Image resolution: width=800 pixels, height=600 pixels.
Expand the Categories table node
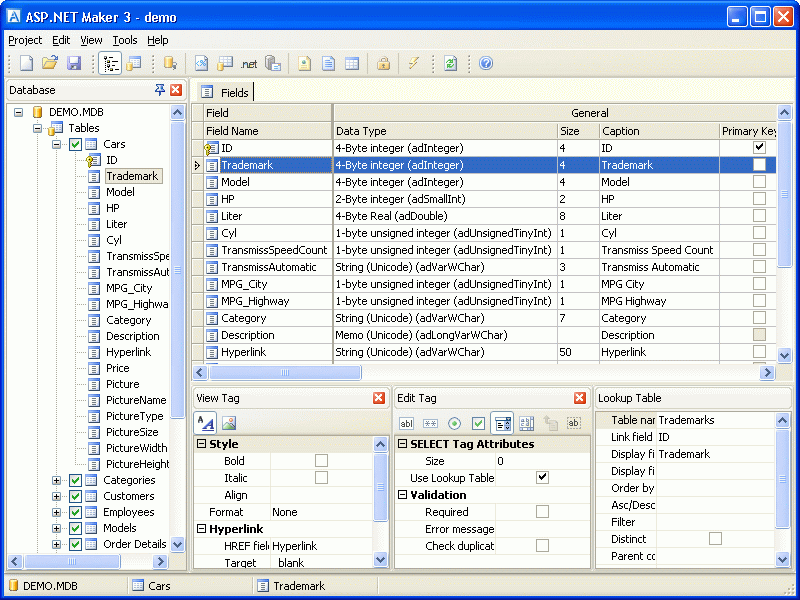click(x=57, y=480)
